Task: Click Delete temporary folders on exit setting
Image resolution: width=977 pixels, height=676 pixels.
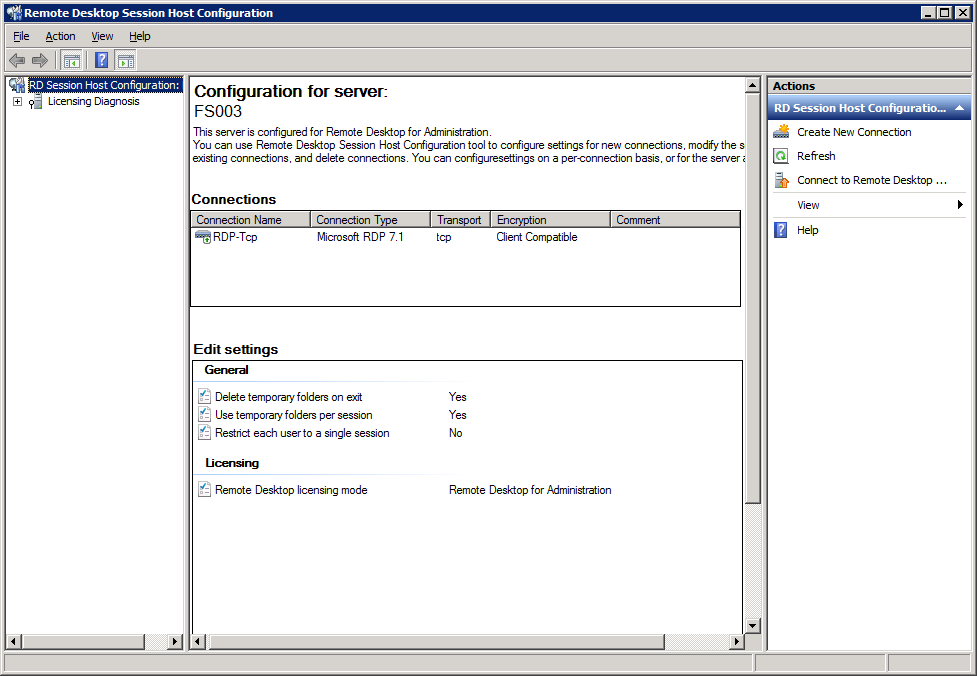Action: click(288, 397)
